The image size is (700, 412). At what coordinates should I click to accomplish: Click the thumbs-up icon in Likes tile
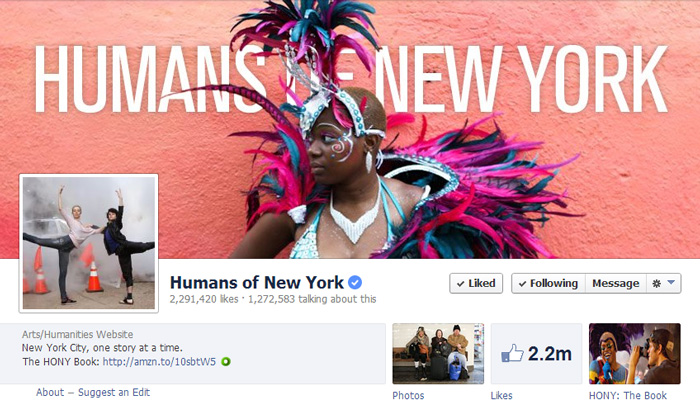[512, 354]
